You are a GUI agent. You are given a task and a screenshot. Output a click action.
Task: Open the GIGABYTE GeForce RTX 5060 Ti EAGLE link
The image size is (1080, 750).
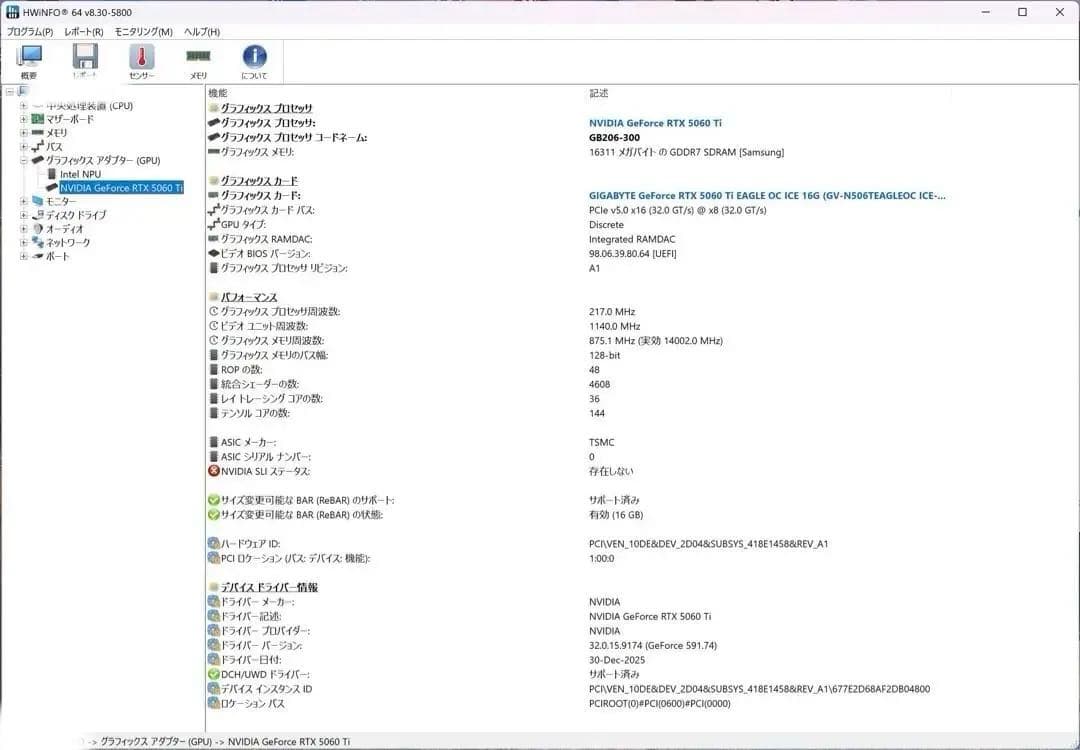click(x=767, y=196)
